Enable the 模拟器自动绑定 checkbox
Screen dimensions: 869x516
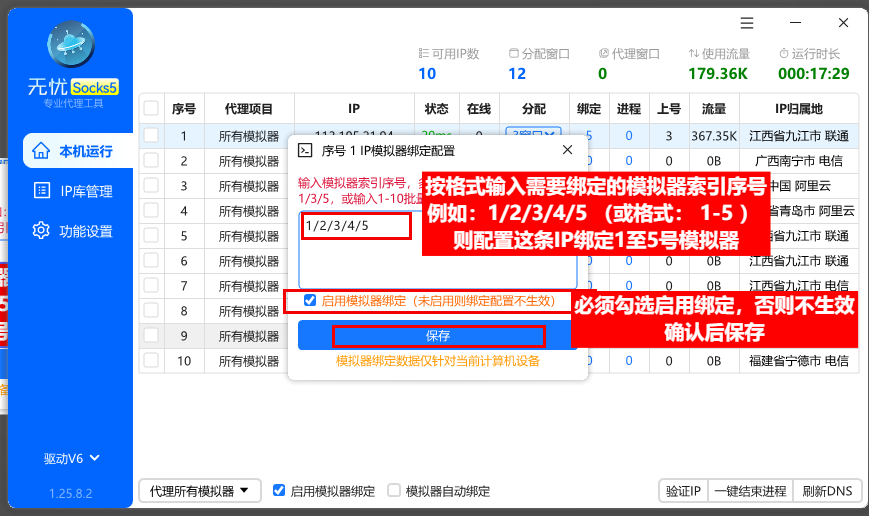pos(394,491)
